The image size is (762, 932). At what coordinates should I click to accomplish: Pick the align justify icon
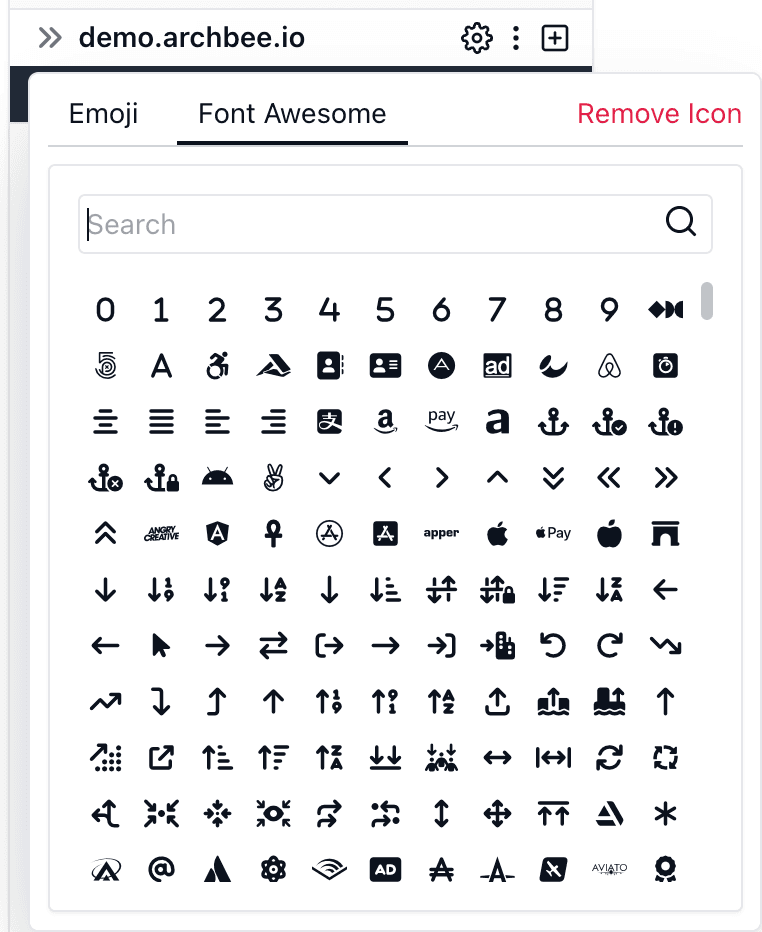coord(161,421)
